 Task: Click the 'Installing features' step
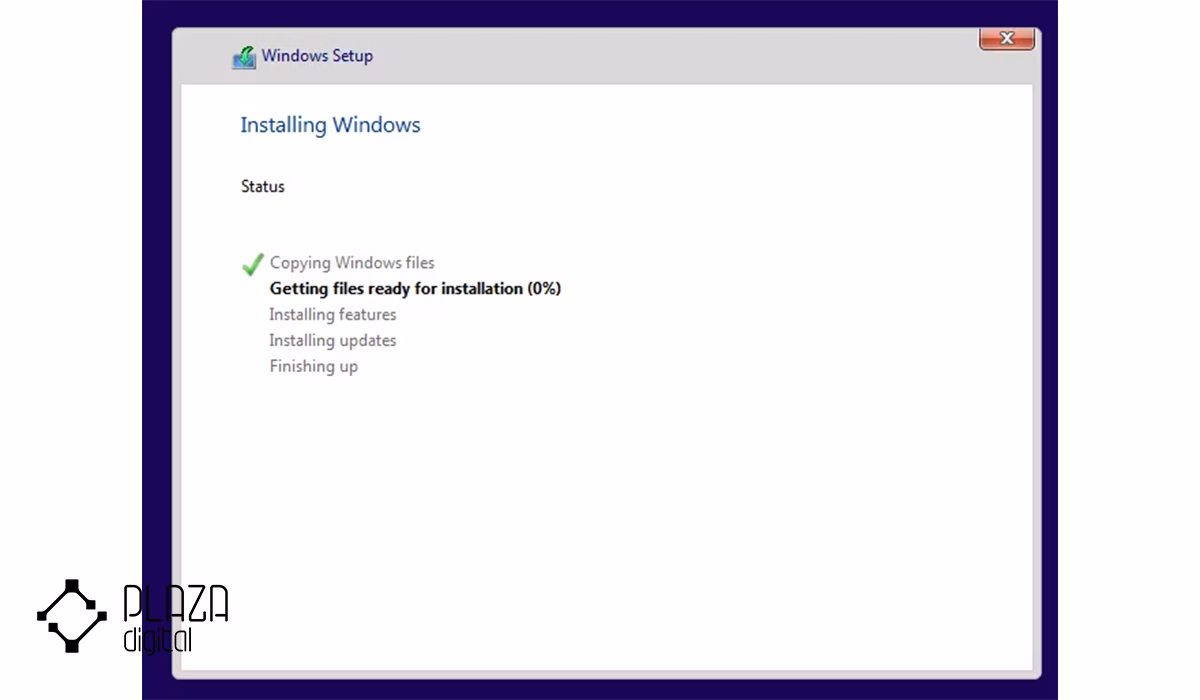point(333,315)
